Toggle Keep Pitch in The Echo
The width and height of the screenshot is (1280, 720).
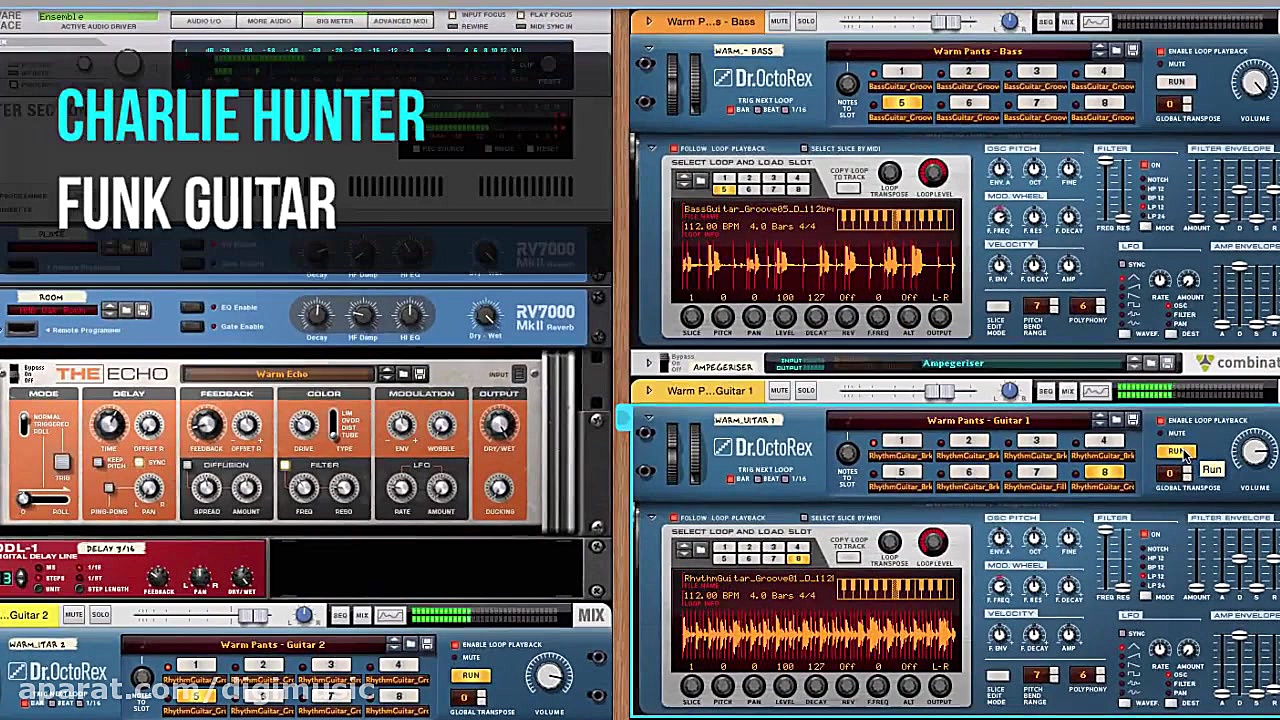click(97, 463)
